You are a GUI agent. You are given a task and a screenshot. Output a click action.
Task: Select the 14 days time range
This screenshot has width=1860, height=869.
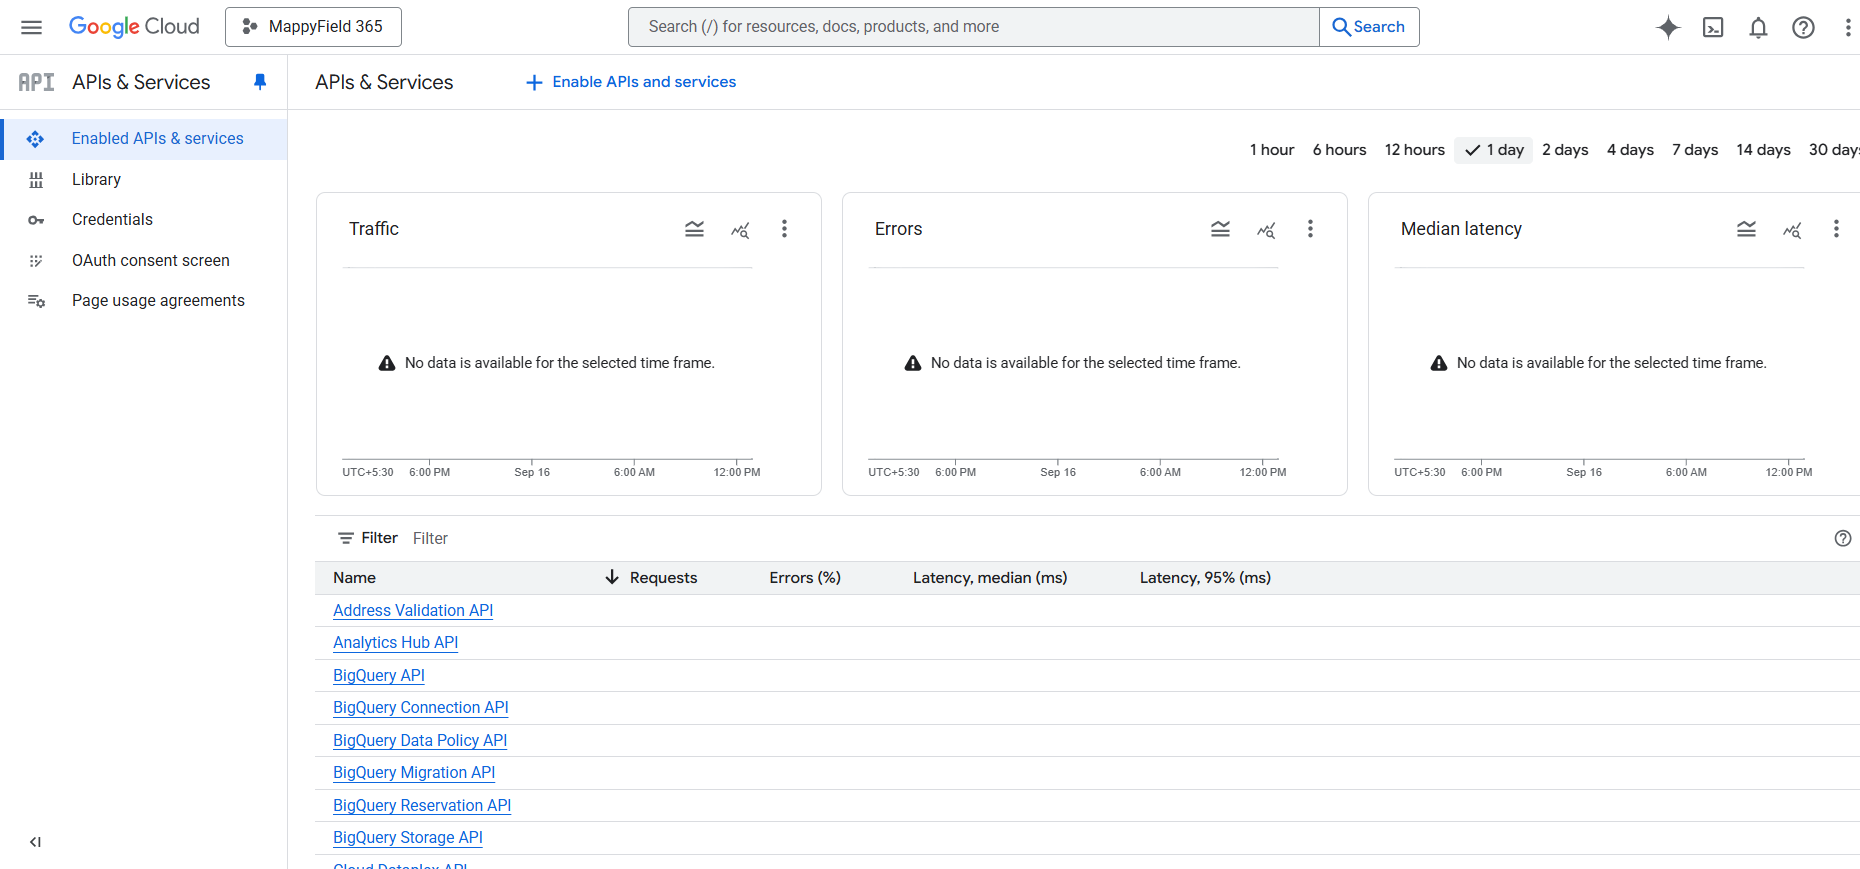coord(1763,150)
